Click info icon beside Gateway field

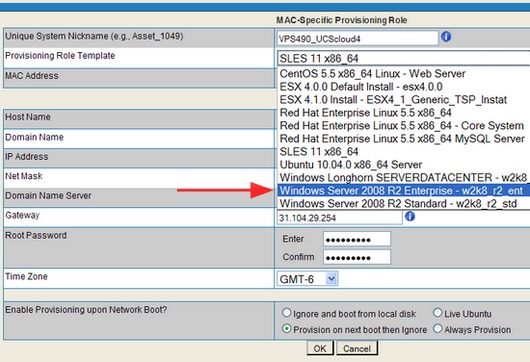click(410, 216)
